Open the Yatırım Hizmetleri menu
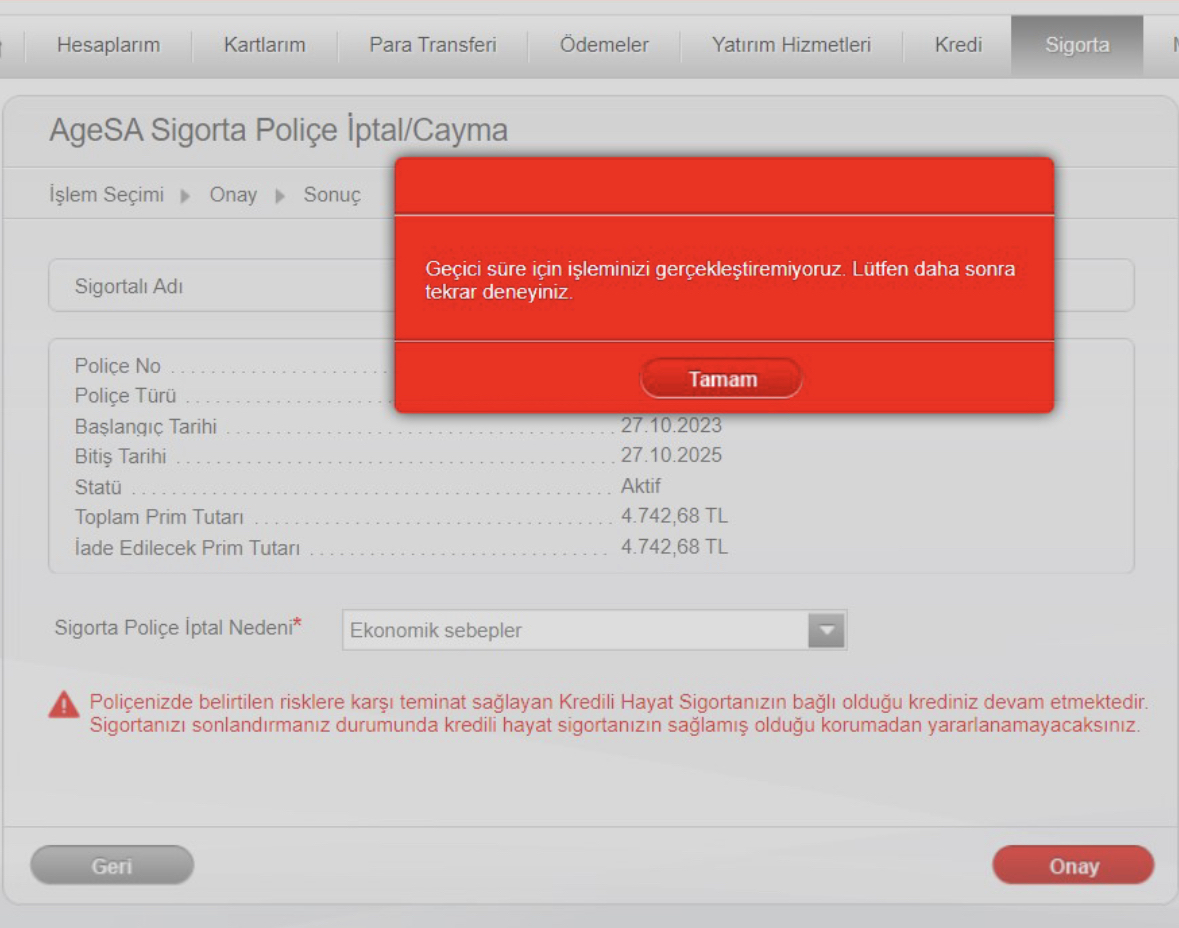1179x928 pixels. 791,45
